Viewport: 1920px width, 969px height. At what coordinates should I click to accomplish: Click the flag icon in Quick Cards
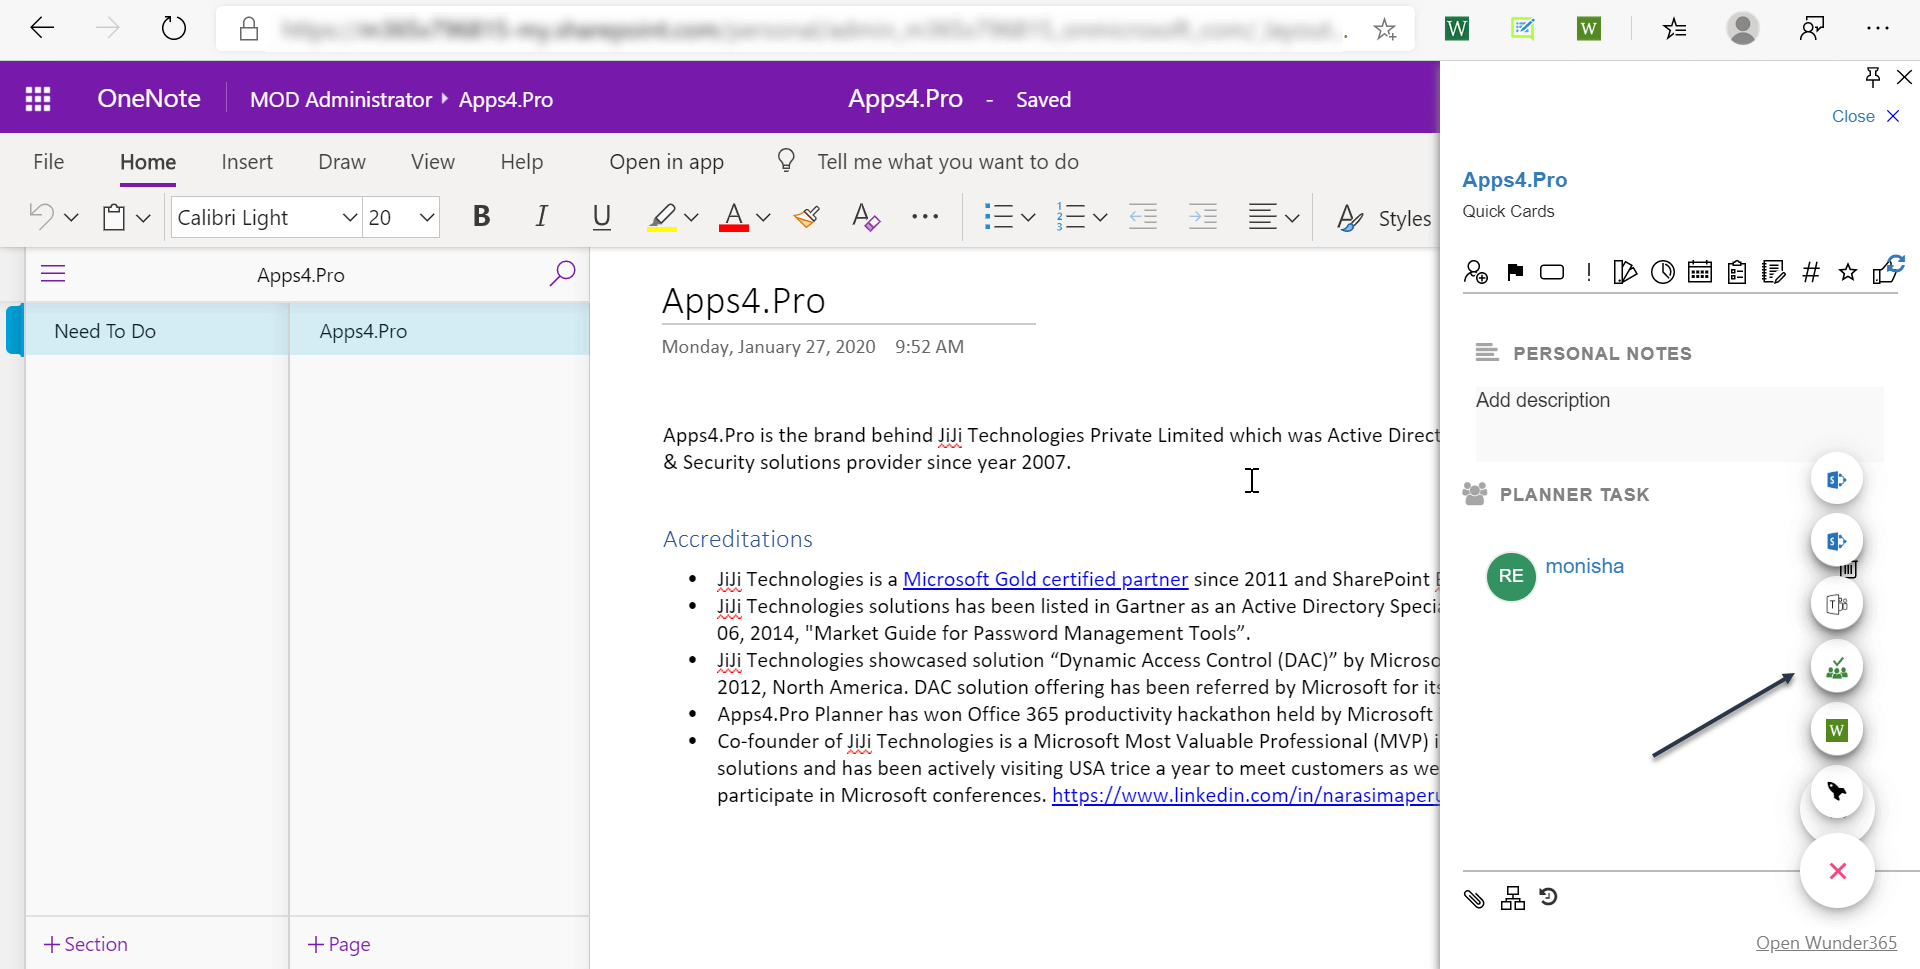(1515, 272)
